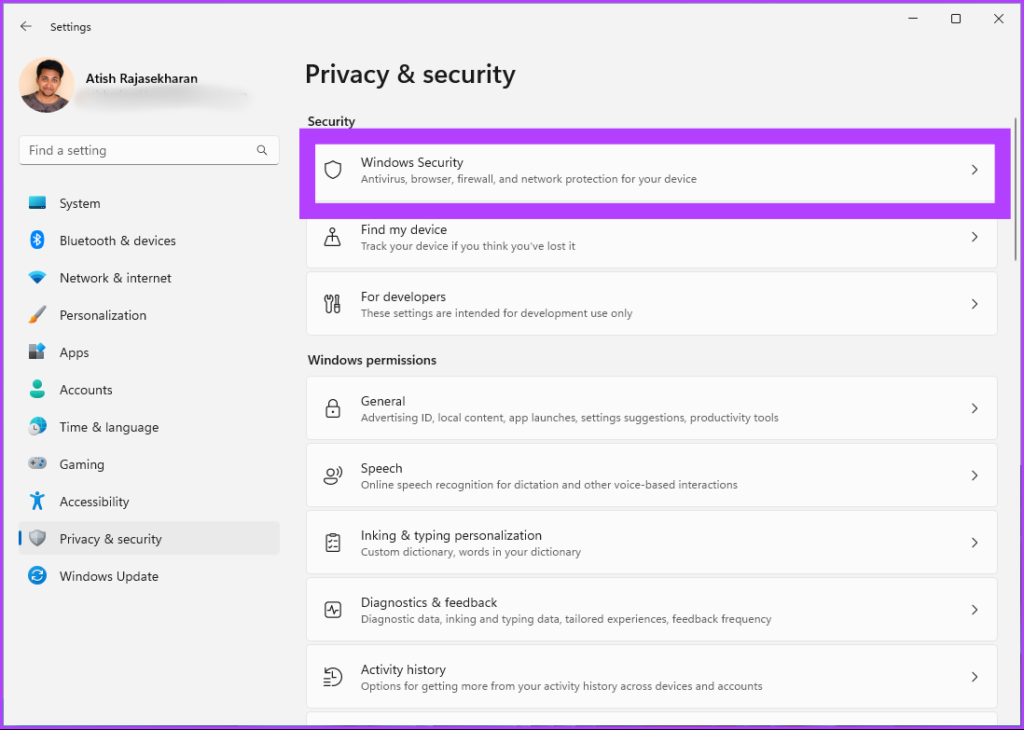1024x730 pixels.
Task: Go back using the arrow button
Action: tap(26, 26)
